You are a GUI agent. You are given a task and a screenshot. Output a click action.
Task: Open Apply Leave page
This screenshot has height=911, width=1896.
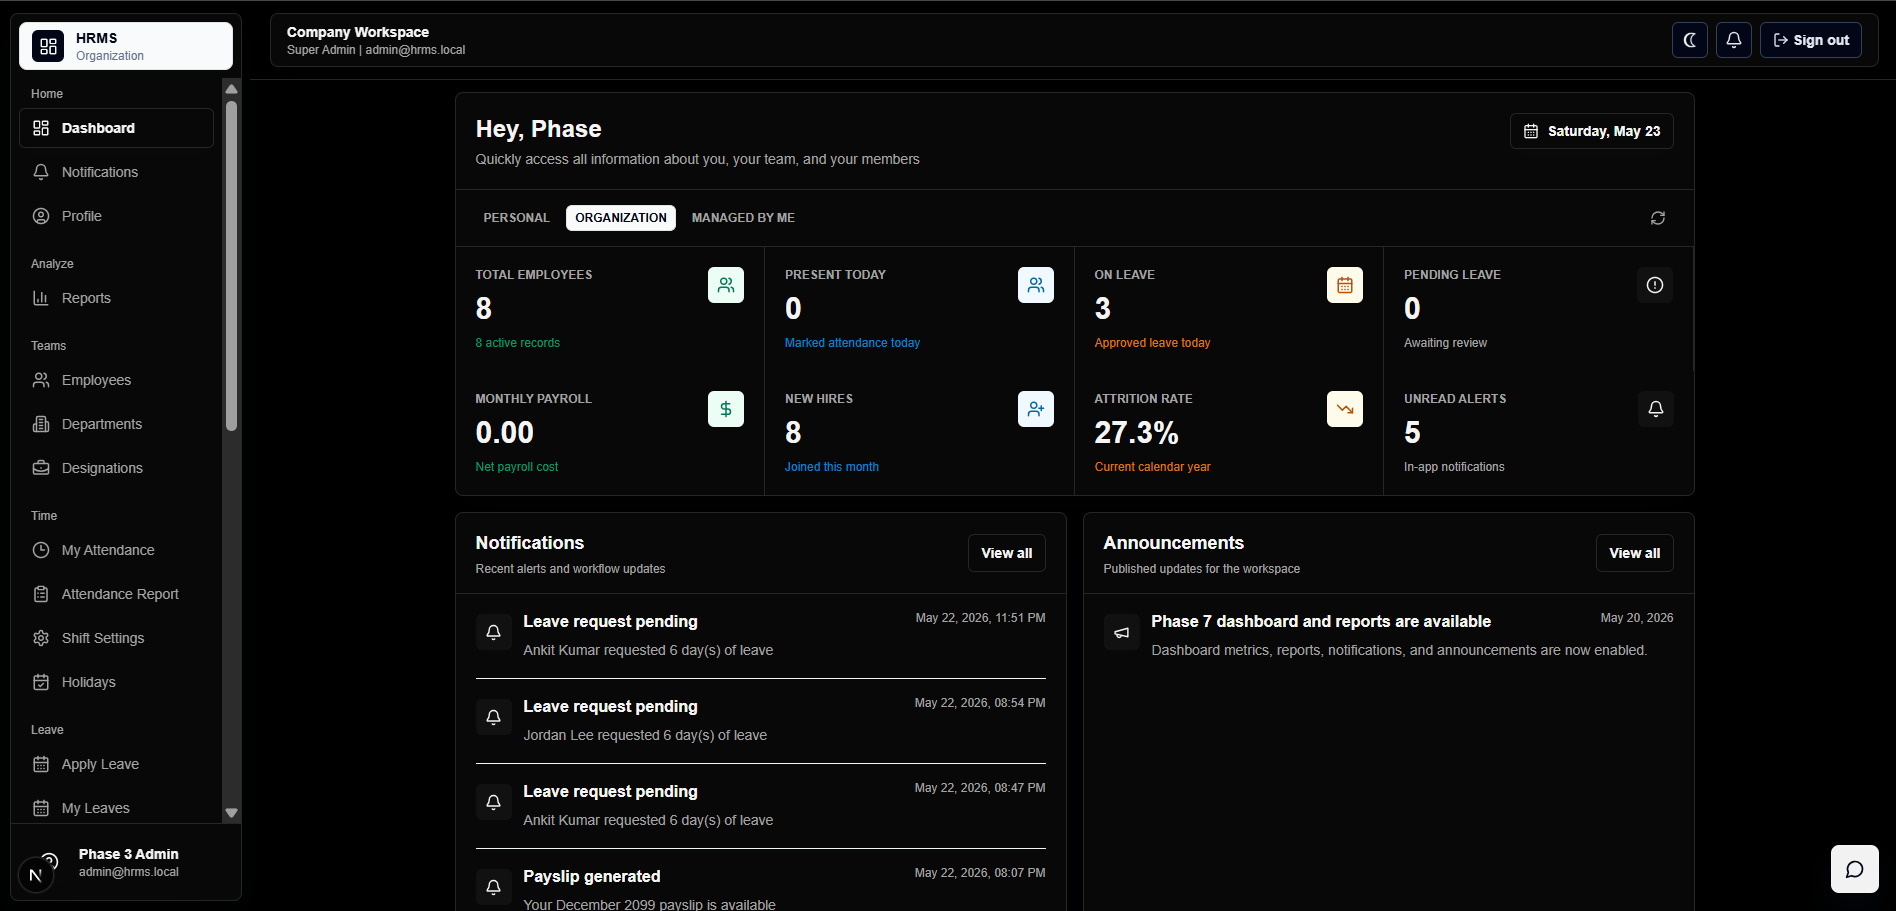(x=116, y=764)
